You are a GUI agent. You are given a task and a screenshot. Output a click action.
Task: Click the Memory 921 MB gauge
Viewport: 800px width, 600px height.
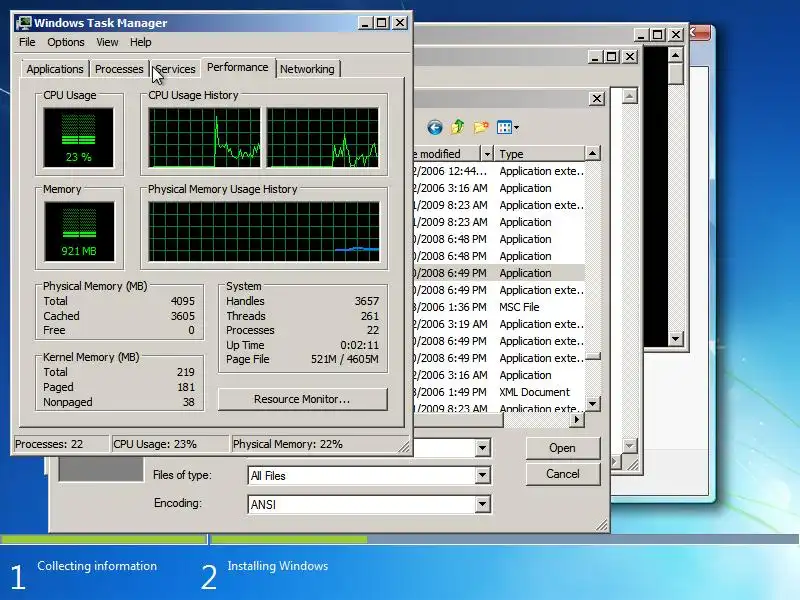pyautogui.click(x=79, y=231)
